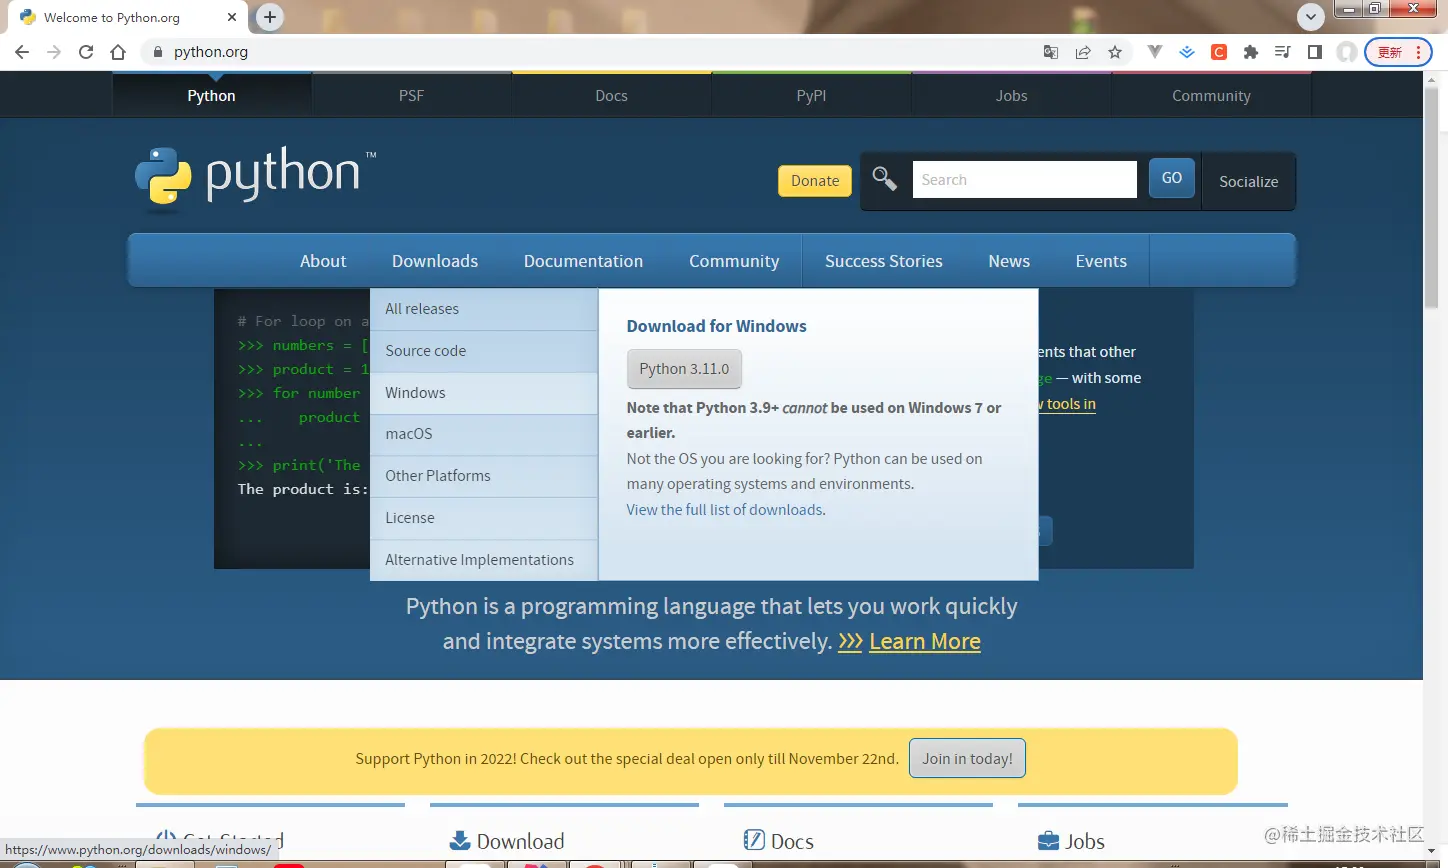
Task: Open the Documentation navigation menu
Action: (583, 261)
